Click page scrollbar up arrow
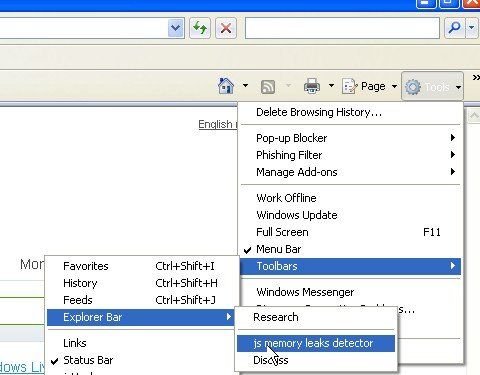This screenshot has height=375, width=480. pos(474,116)
